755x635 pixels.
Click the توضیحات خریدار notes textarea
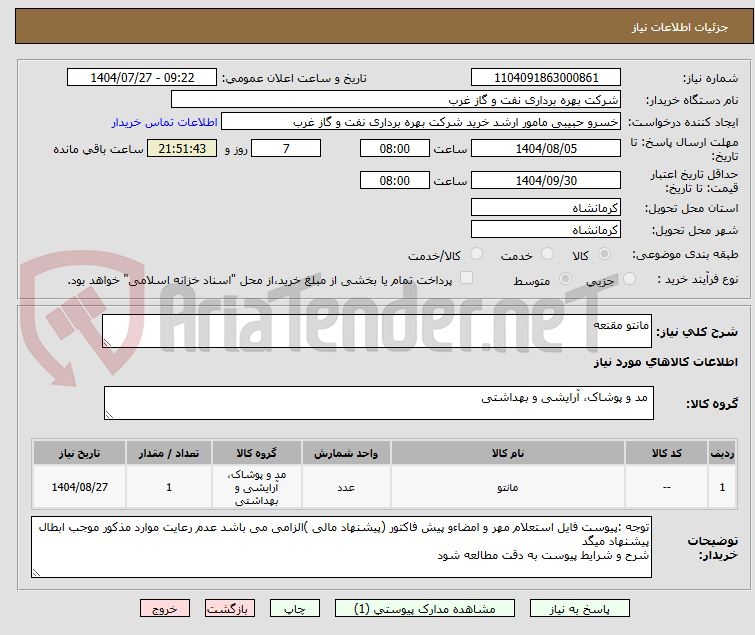(341, 546)
